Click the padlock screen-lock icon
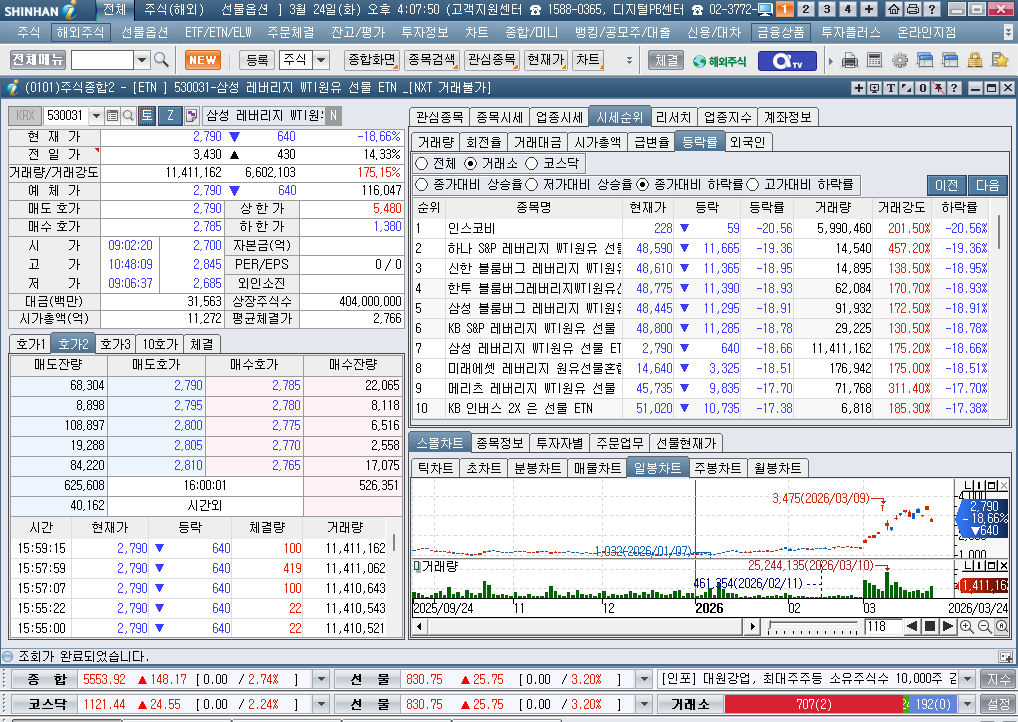Viewport: 1018px width, 722px height. pos(975,60)
